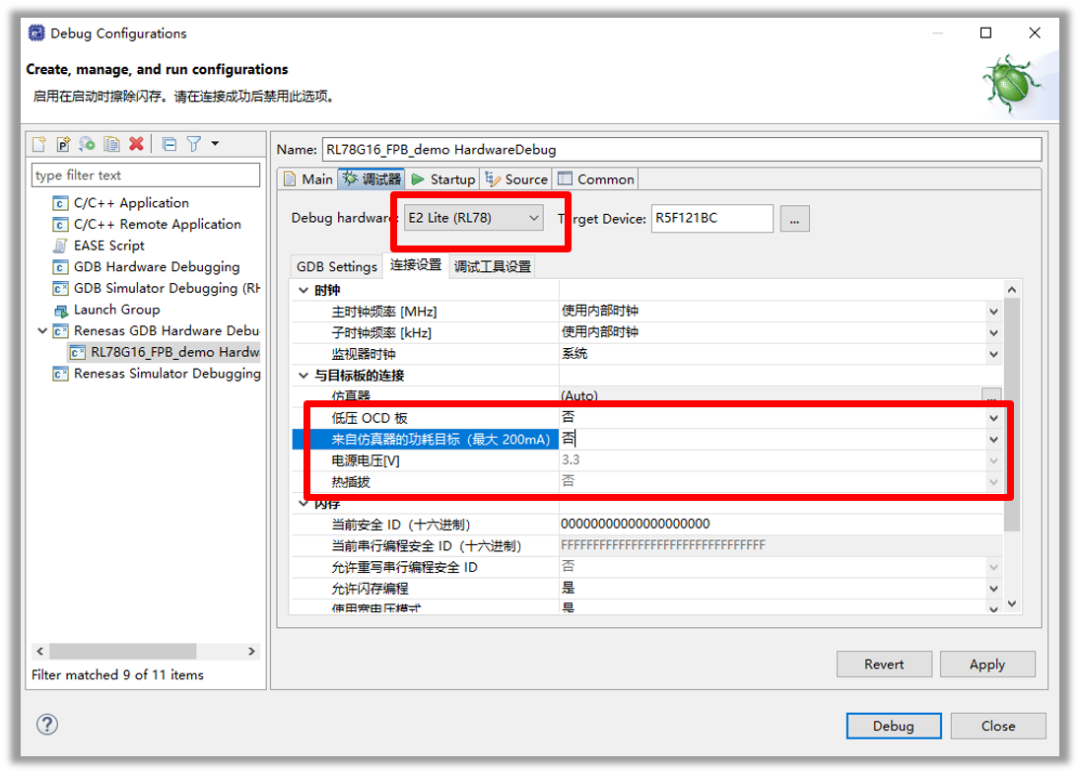This screenshot has width=1080, height=774.
Task: Click the Target Device R5F121BC field
Action: tap(712, 218)
